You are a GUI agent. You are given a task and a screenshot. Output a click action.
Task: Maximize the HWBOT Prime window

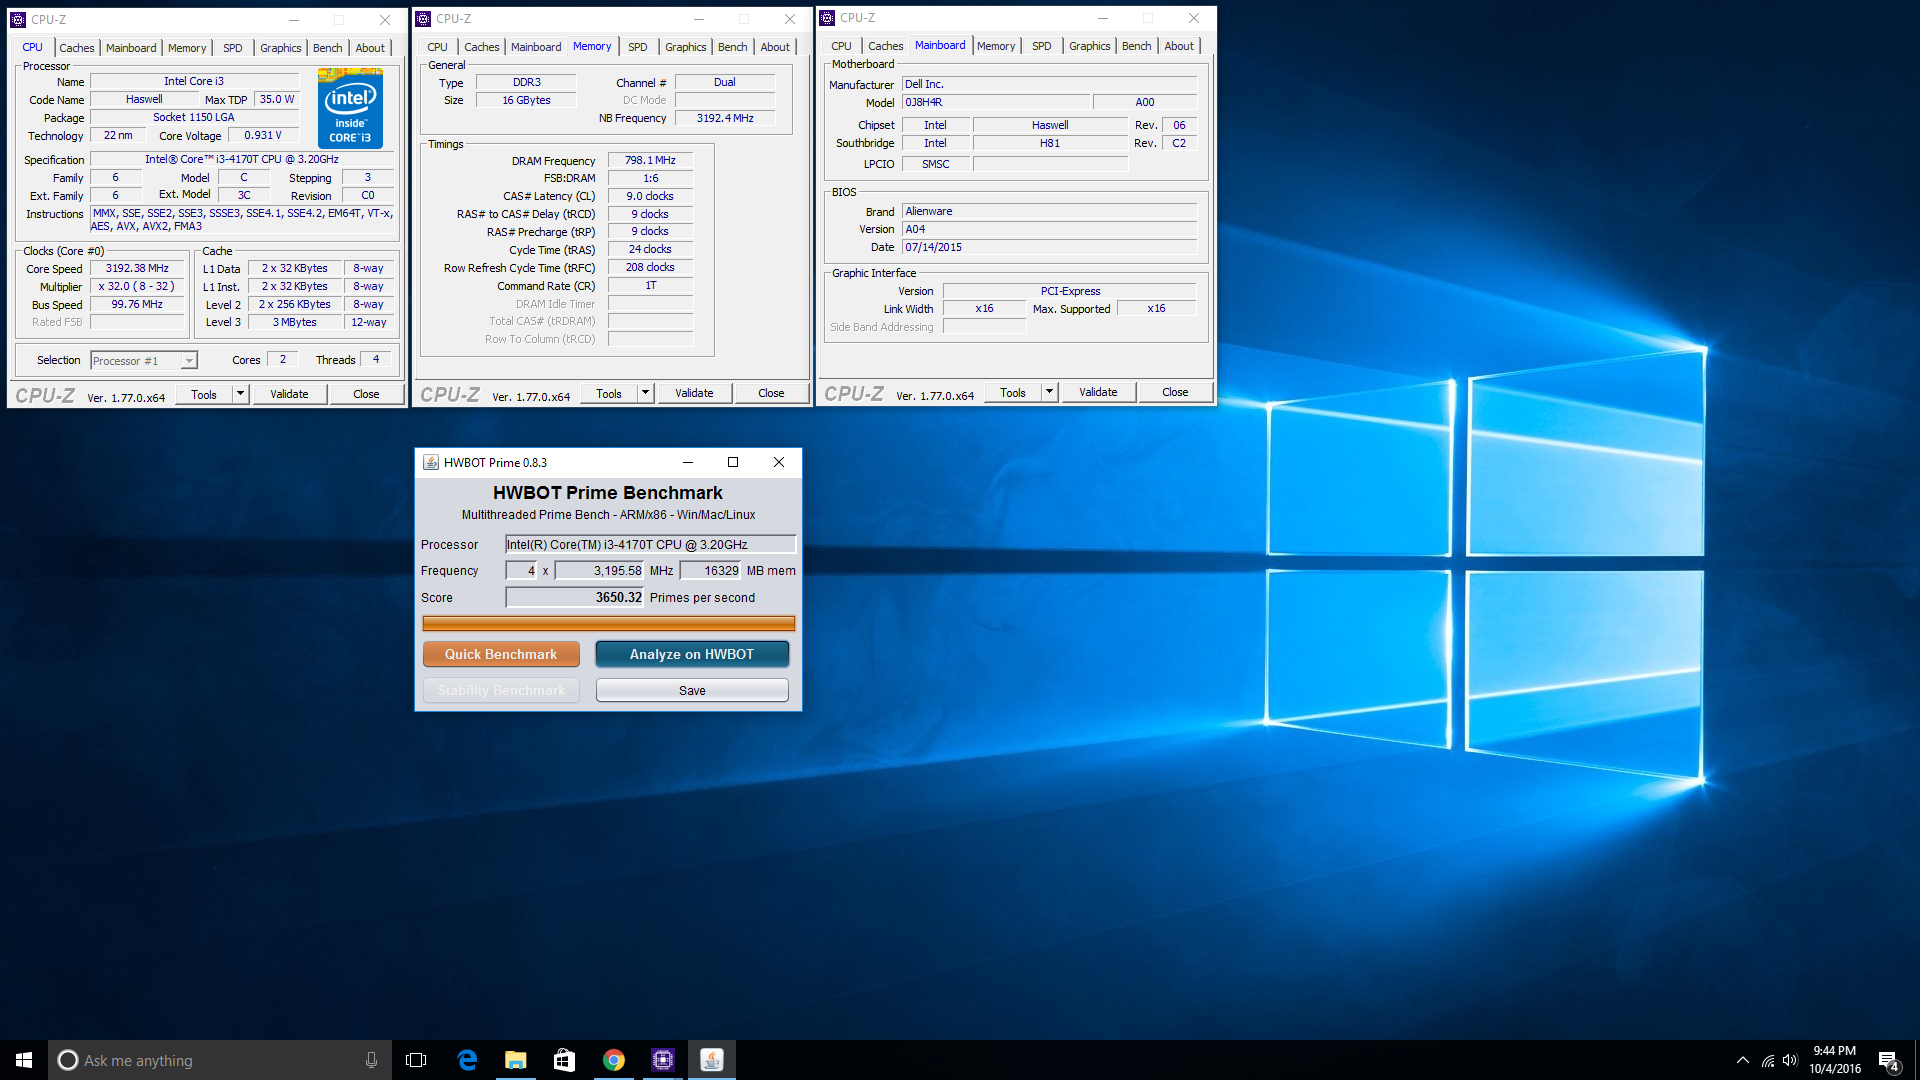point(733,462)
